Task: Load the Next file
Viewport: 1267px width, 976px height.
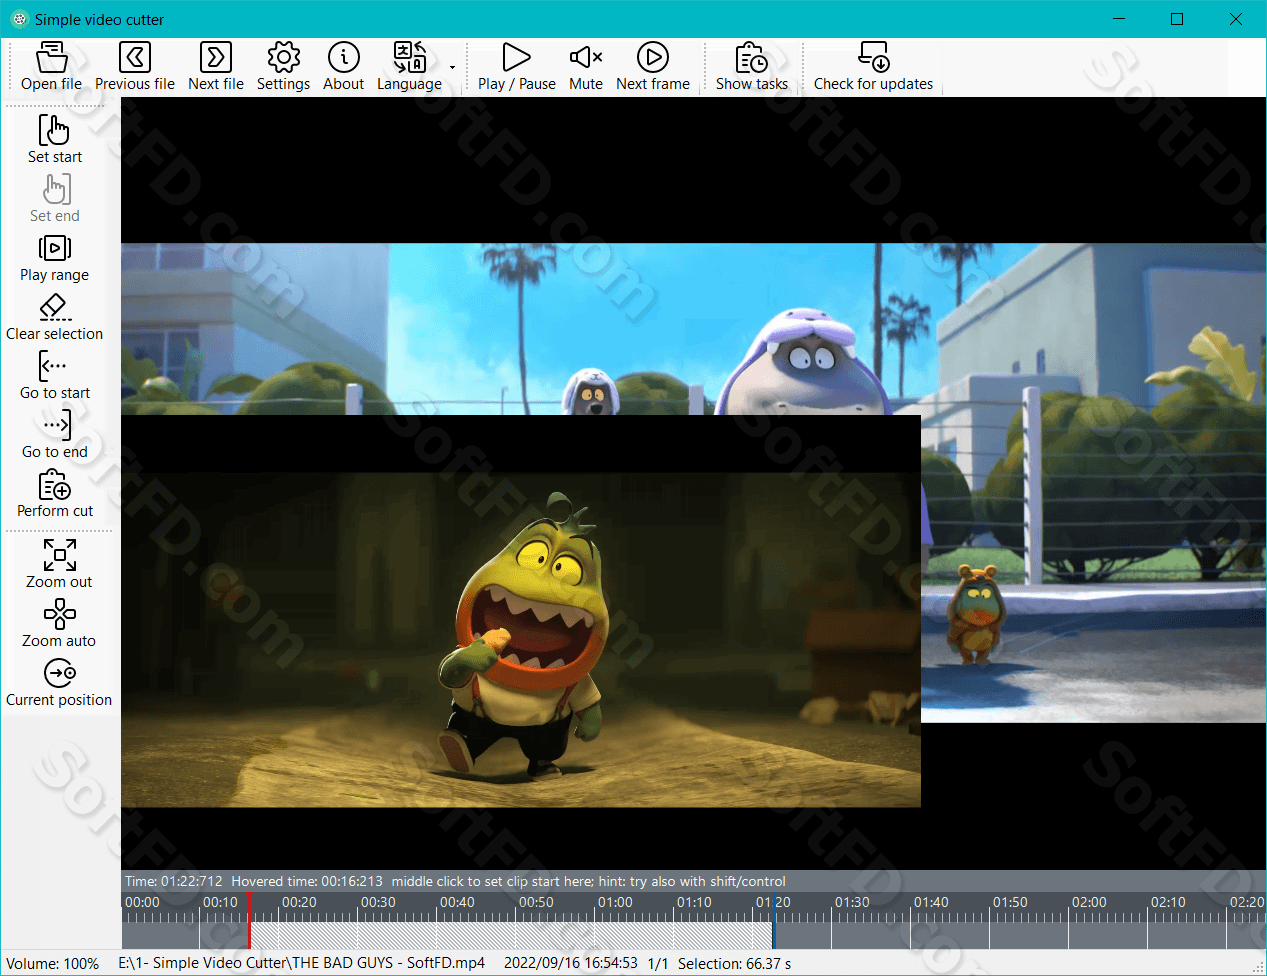Action: coord(216,67)
